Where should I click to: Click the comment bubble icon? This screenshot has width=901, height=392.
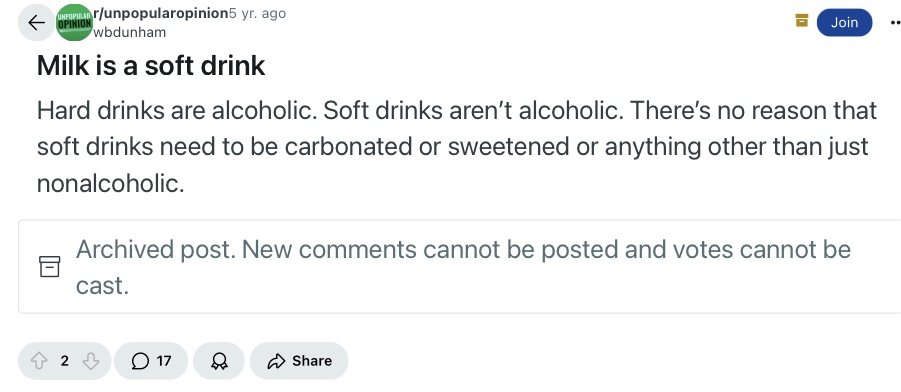[140, 361]
